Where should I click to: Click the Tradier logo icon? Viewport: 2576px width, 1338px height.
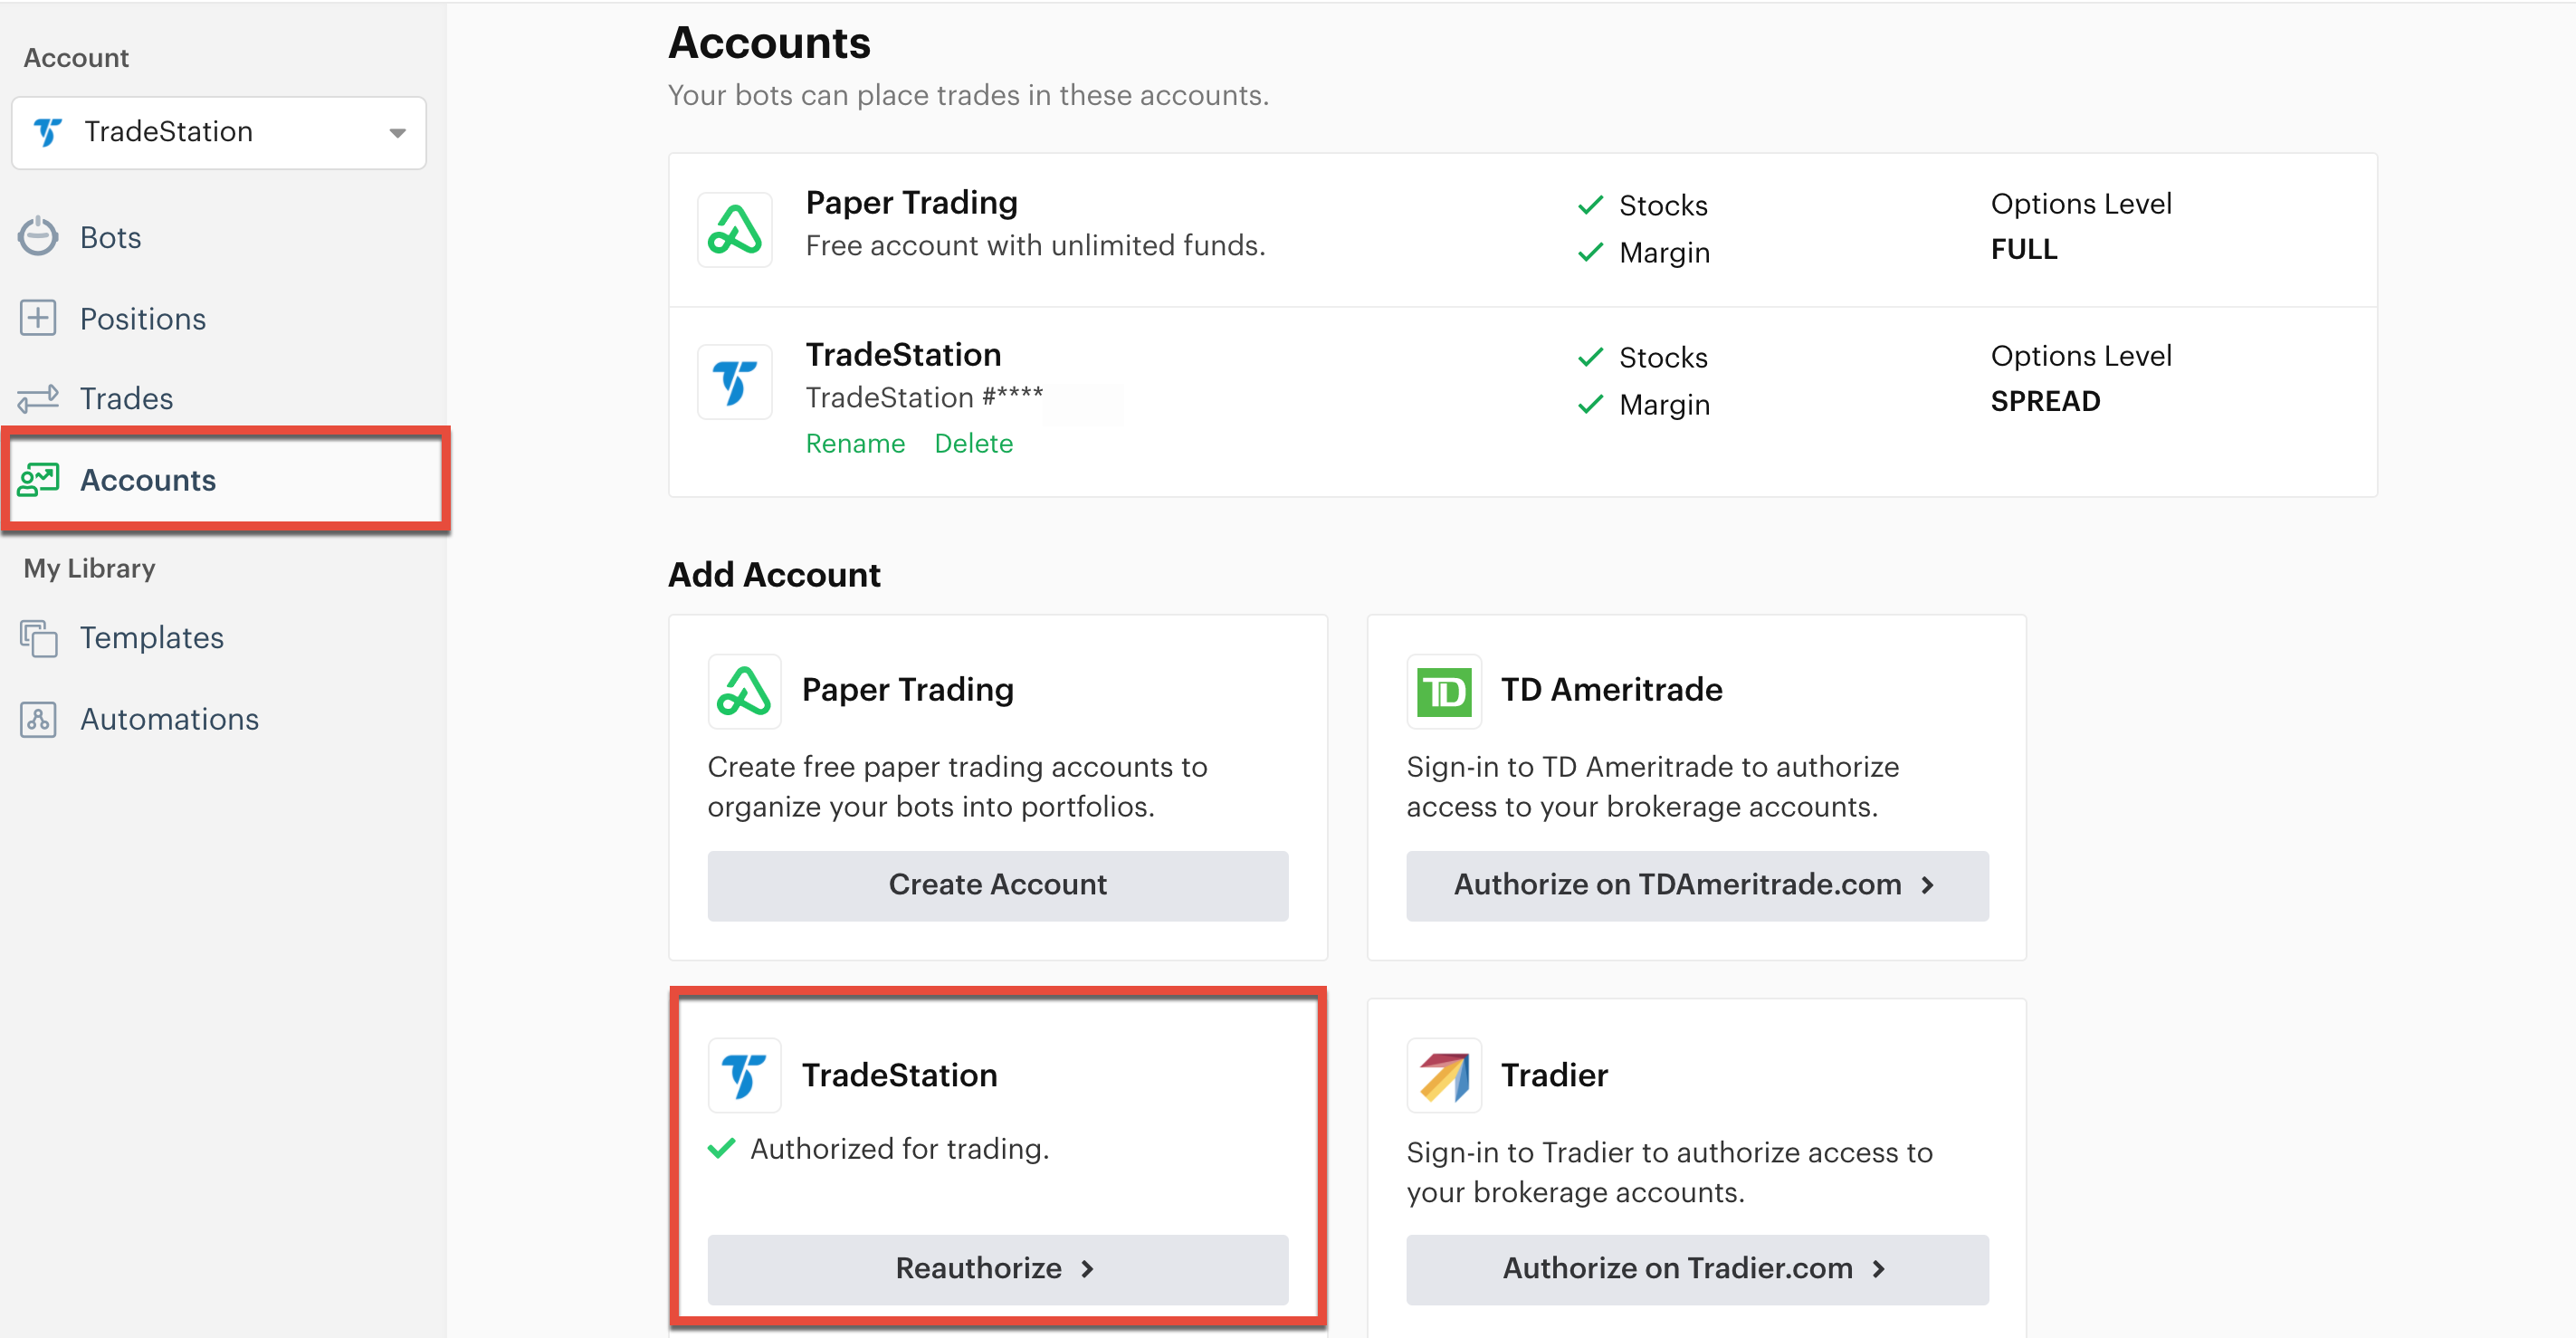[x=1443, y=1075]
